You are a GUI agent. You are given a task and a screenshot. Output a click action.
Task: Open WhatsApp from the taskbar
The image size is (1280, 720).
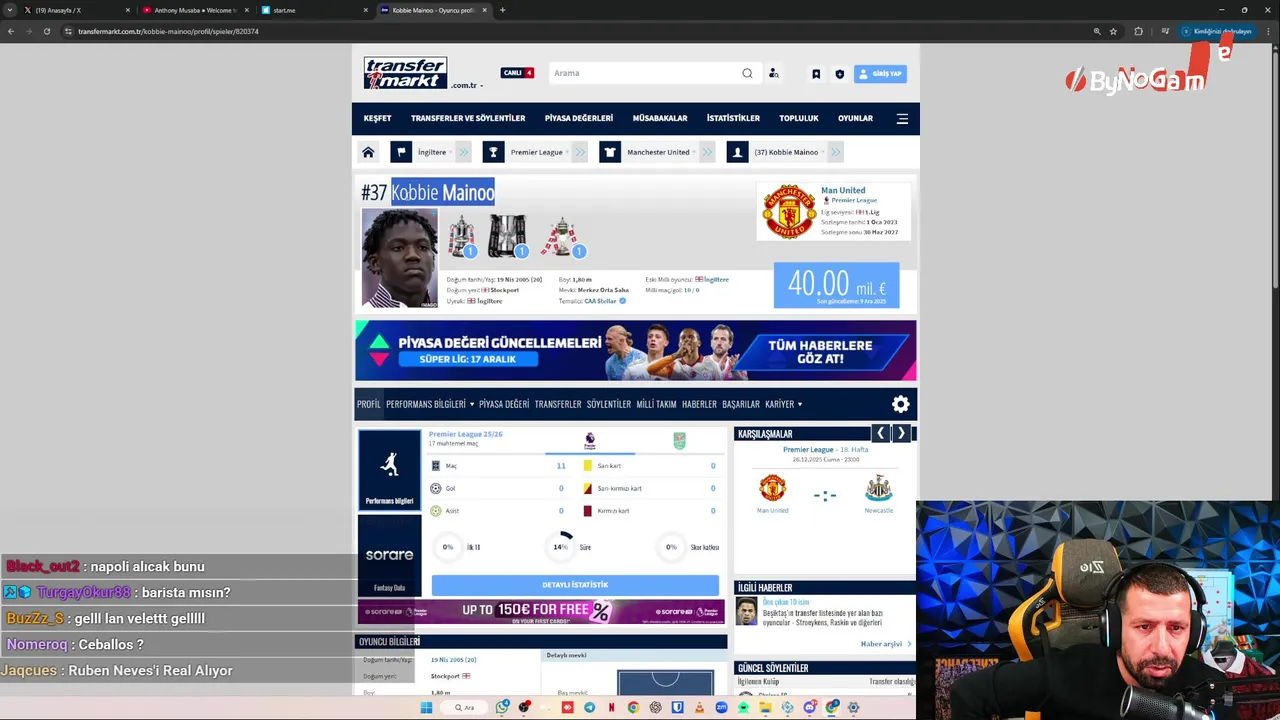click(502, 707)
